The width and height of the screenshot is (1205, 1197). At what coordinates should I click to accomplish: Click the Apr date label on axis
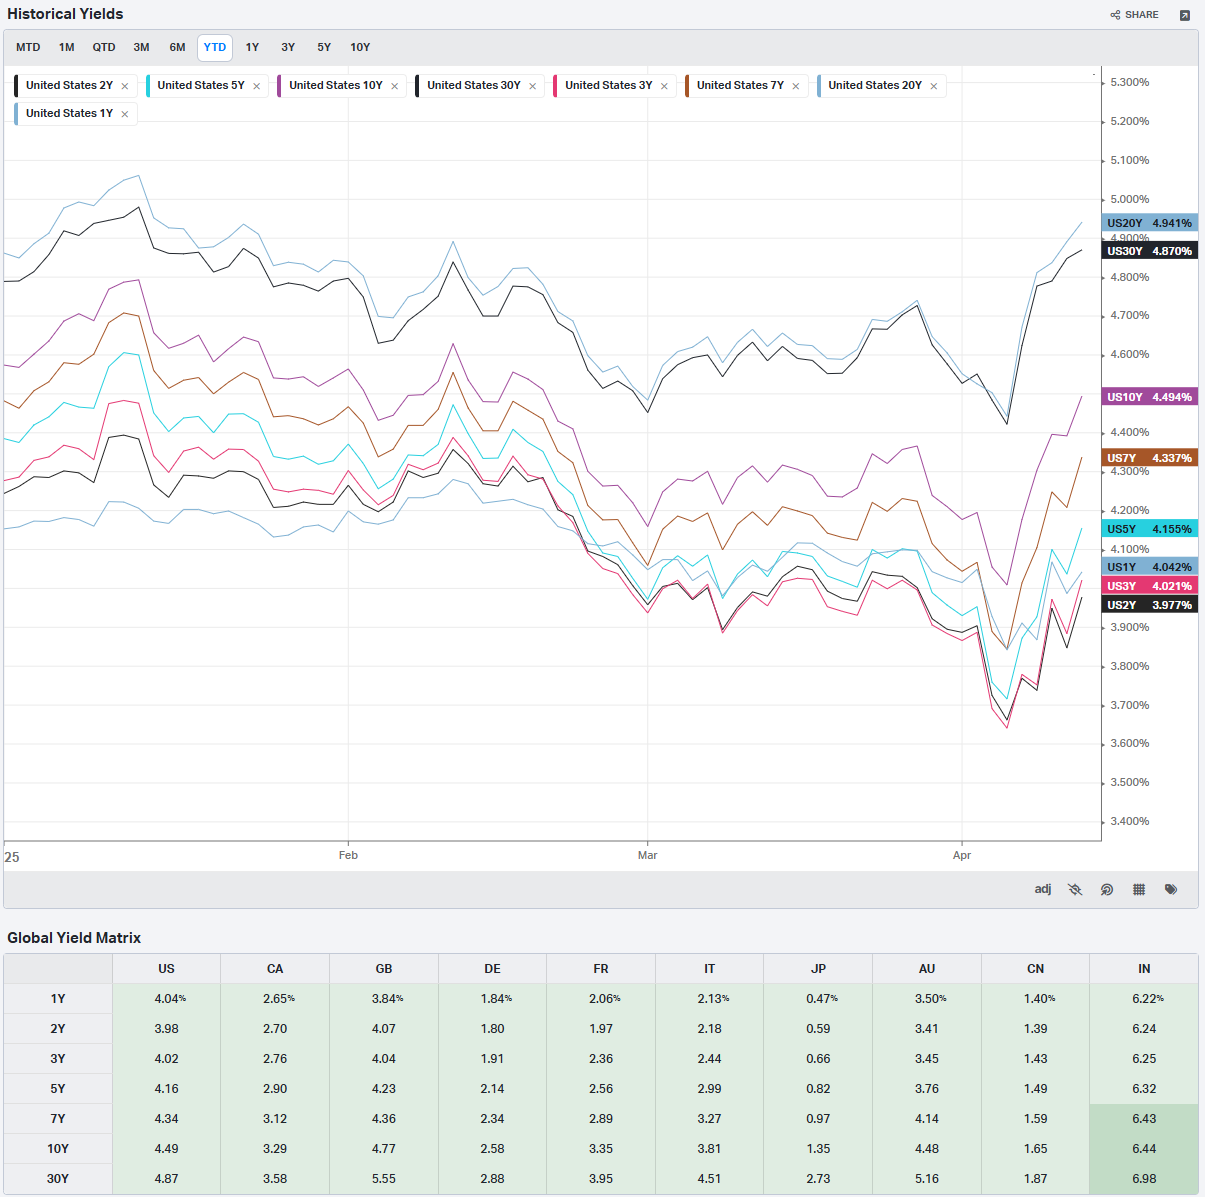[x=962, y=855]
